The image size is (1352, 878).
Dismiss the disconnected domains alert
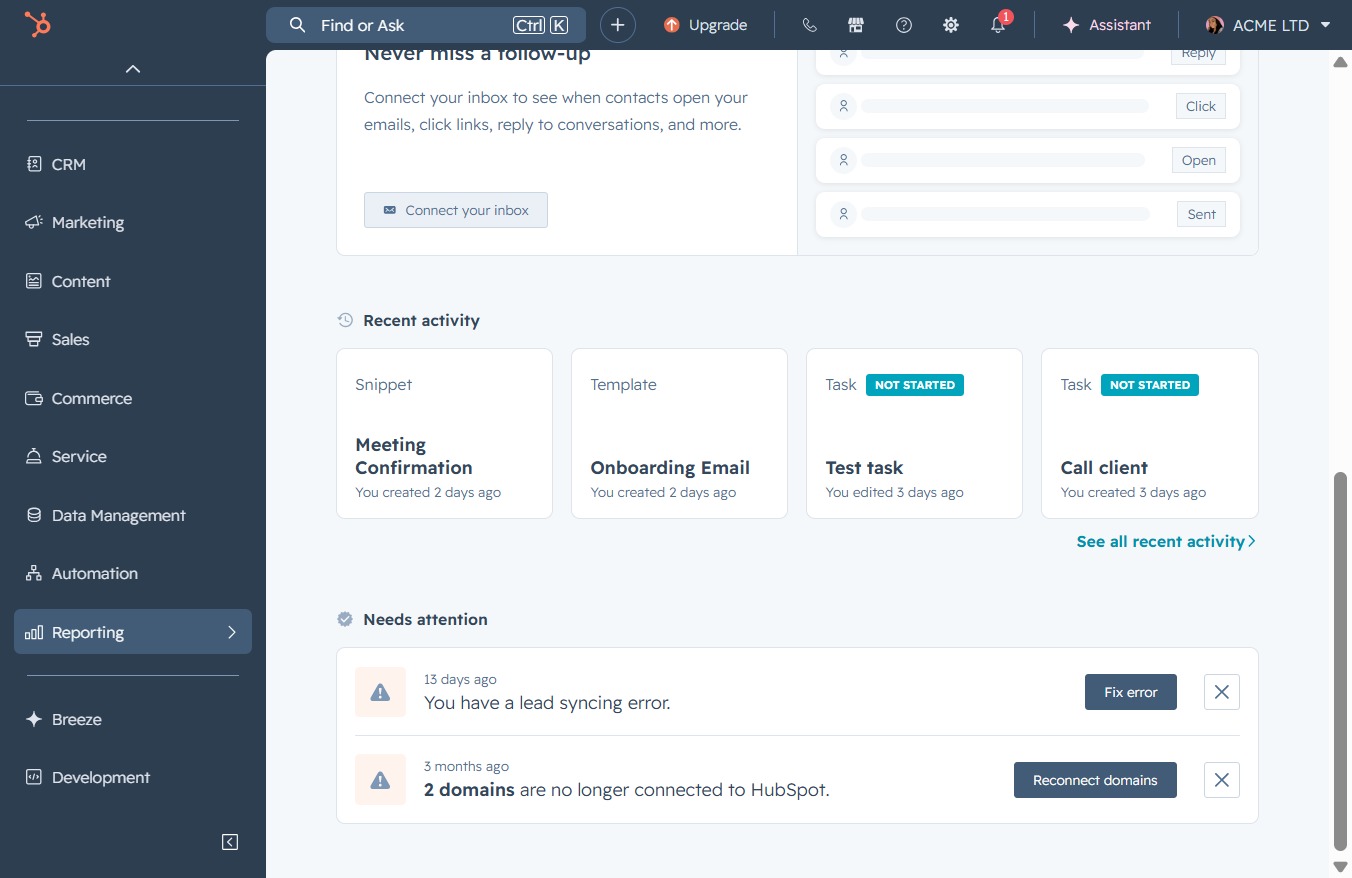pyautogui.click(x=1222, y=780)
